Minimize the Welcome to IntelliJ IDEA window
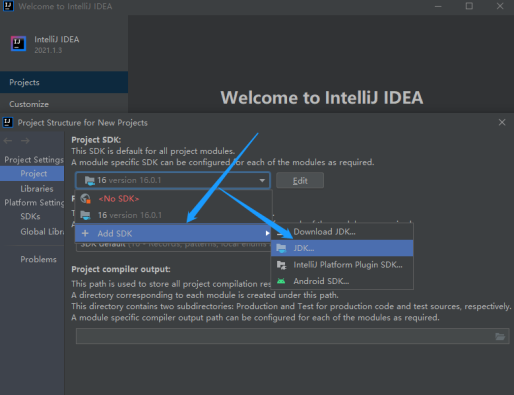514x395 pixels. pyautogui.click(x=438, y=6)
